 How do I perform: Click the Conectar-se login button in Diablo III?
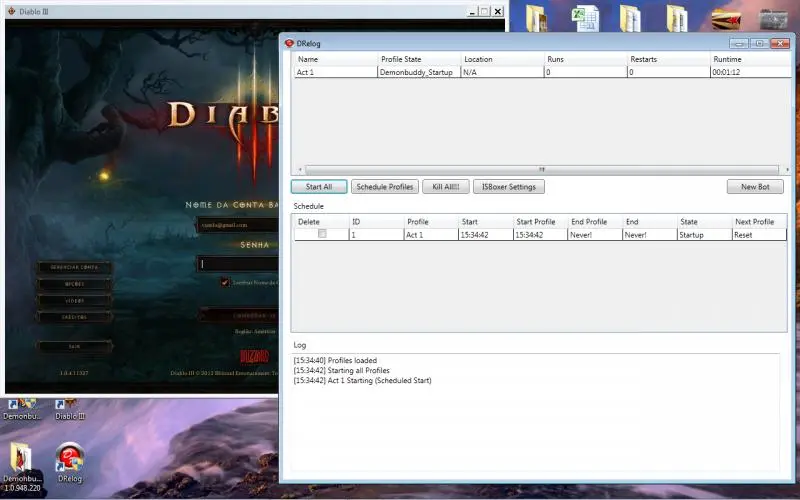(240, 316)
